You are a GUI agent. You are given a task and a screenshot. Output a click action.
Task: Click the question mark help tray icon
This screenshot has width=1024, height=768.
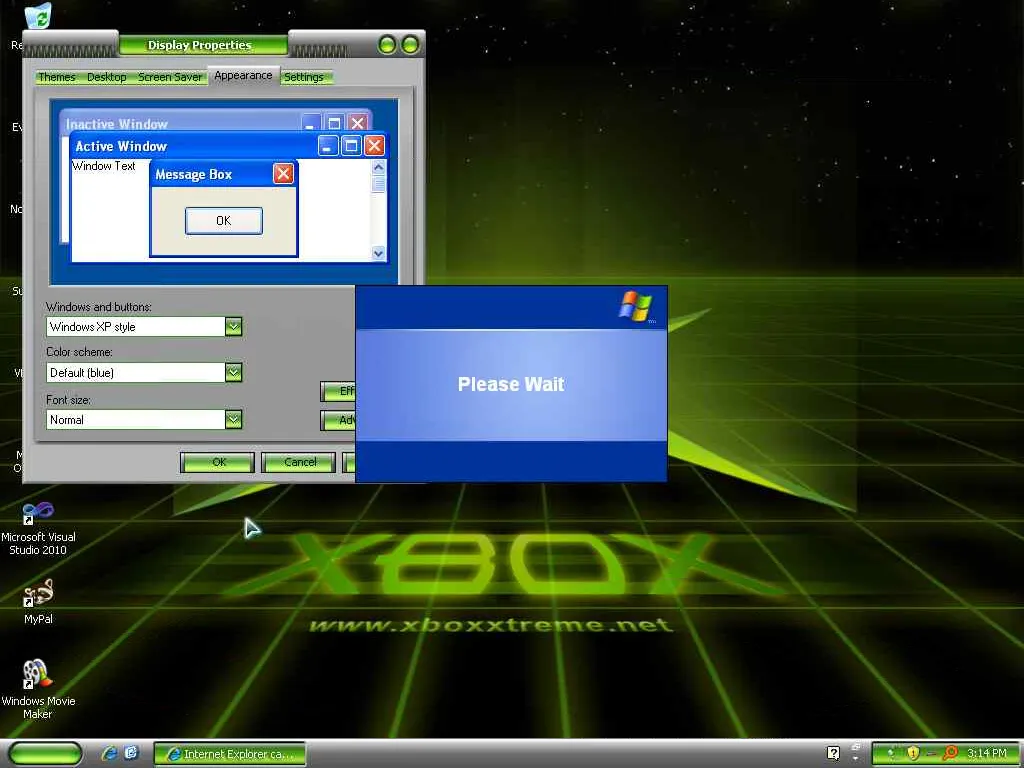833,753
